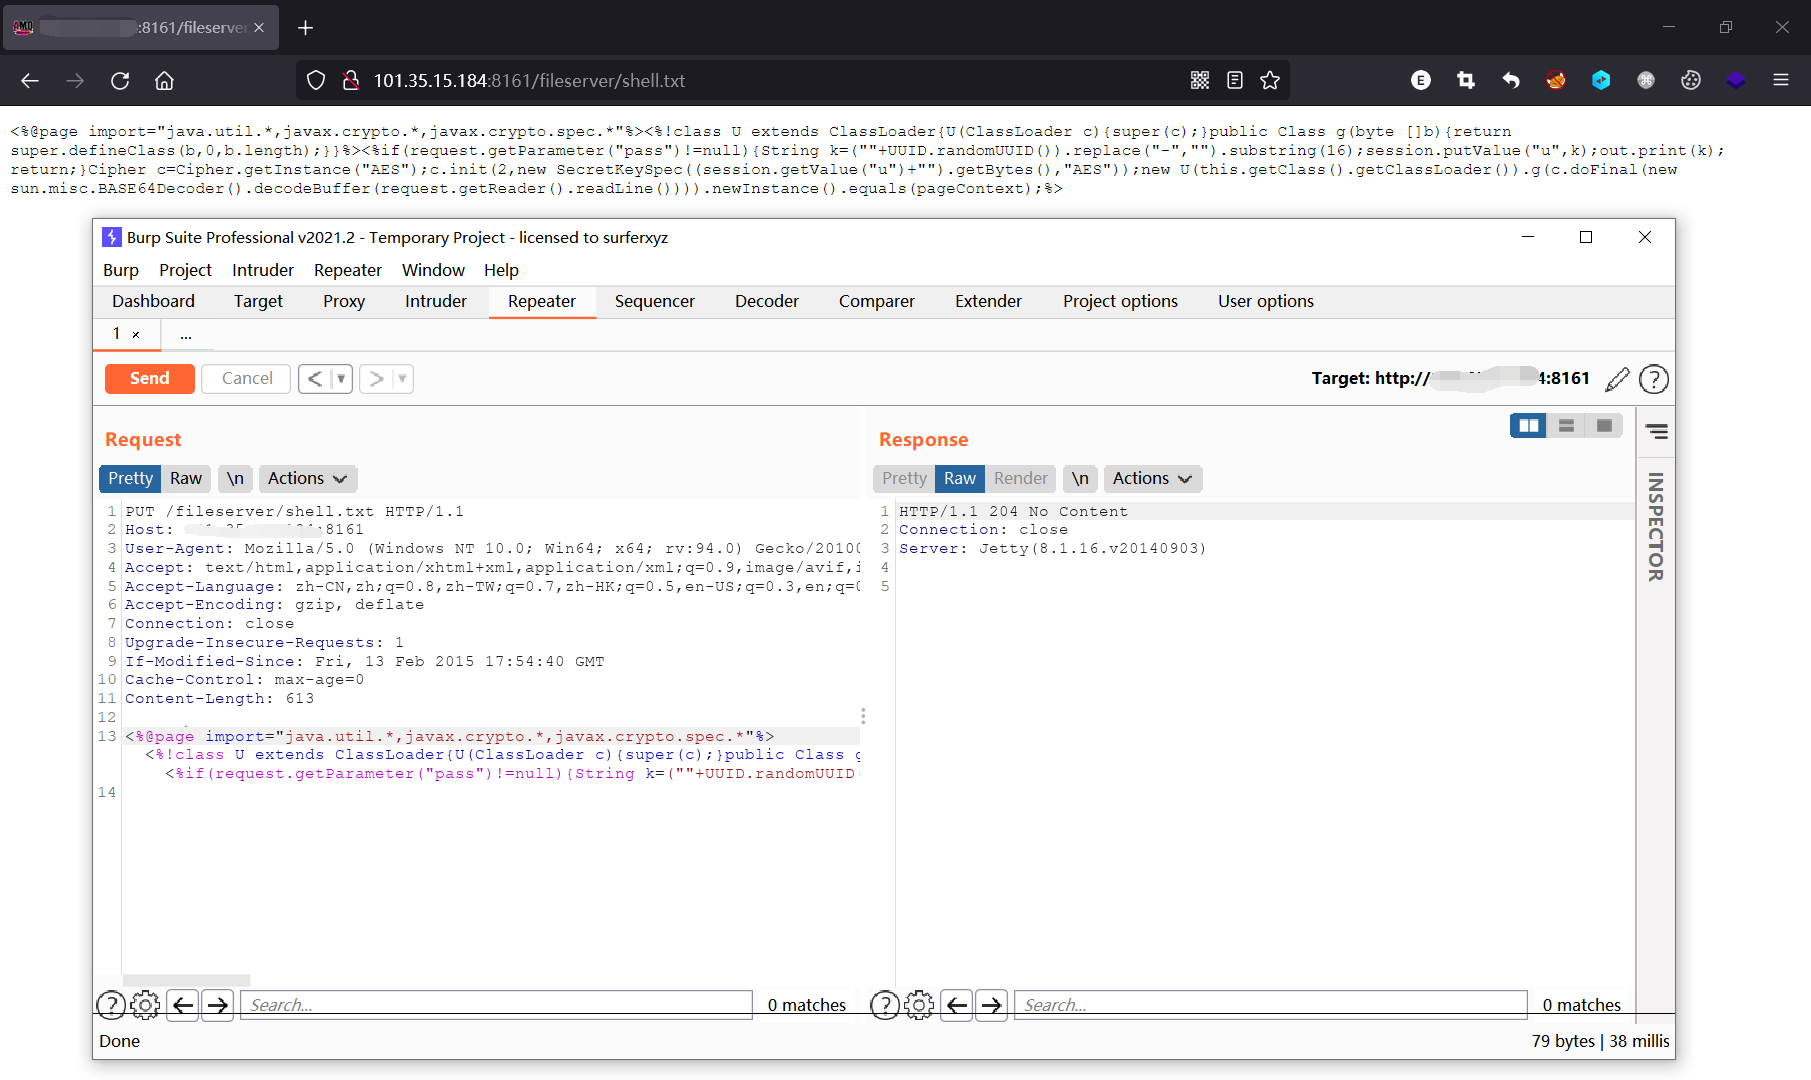Open the purple diamond extension icon

tap(1736, 81)
